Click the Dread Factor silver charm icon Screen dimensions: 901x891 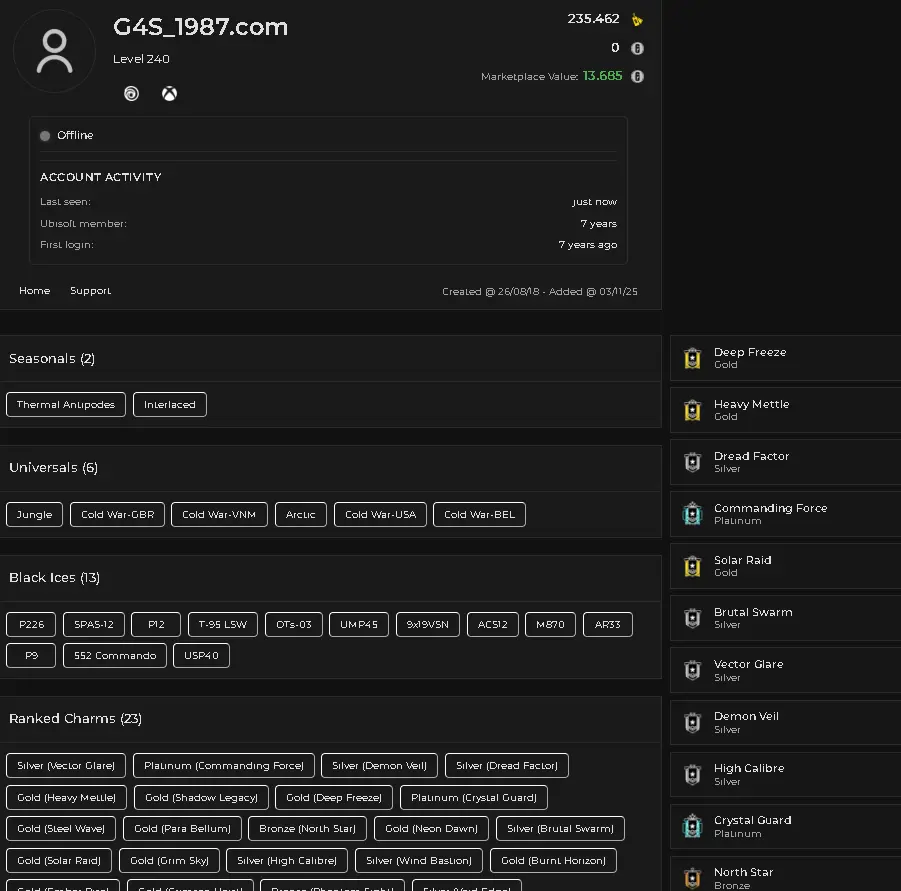point(692,462)
